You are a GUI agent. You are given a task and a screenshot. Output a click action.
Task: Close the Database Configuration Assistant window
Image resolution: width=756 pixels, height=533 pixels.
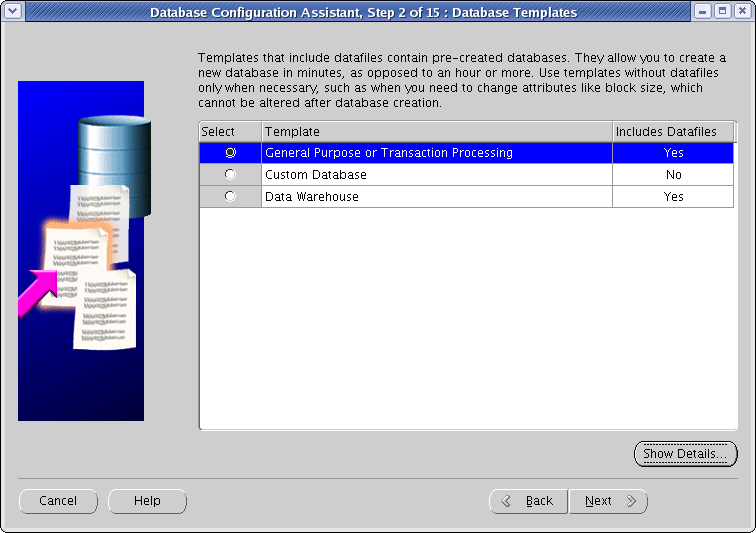[742, 11]
